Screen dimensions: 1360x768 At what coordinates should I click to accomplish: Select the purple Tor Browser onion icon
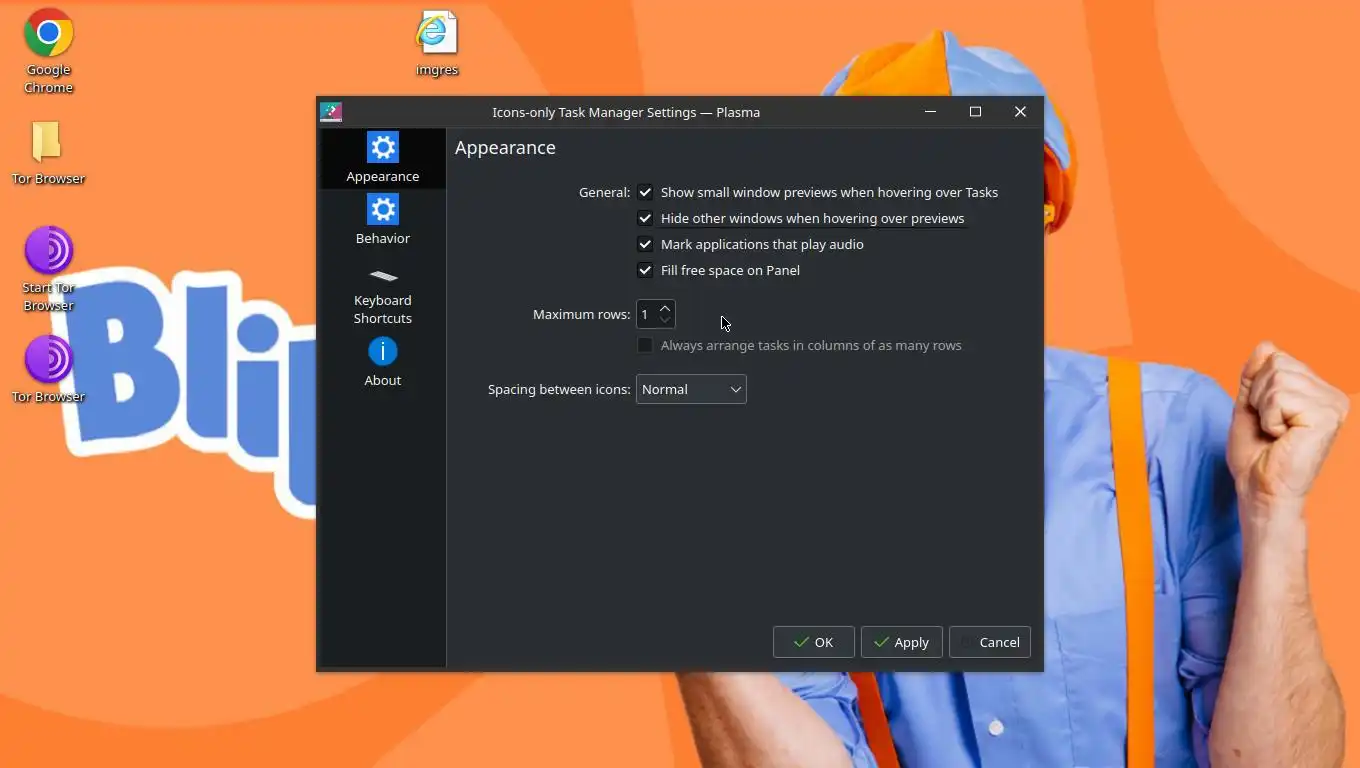(48, 369)
